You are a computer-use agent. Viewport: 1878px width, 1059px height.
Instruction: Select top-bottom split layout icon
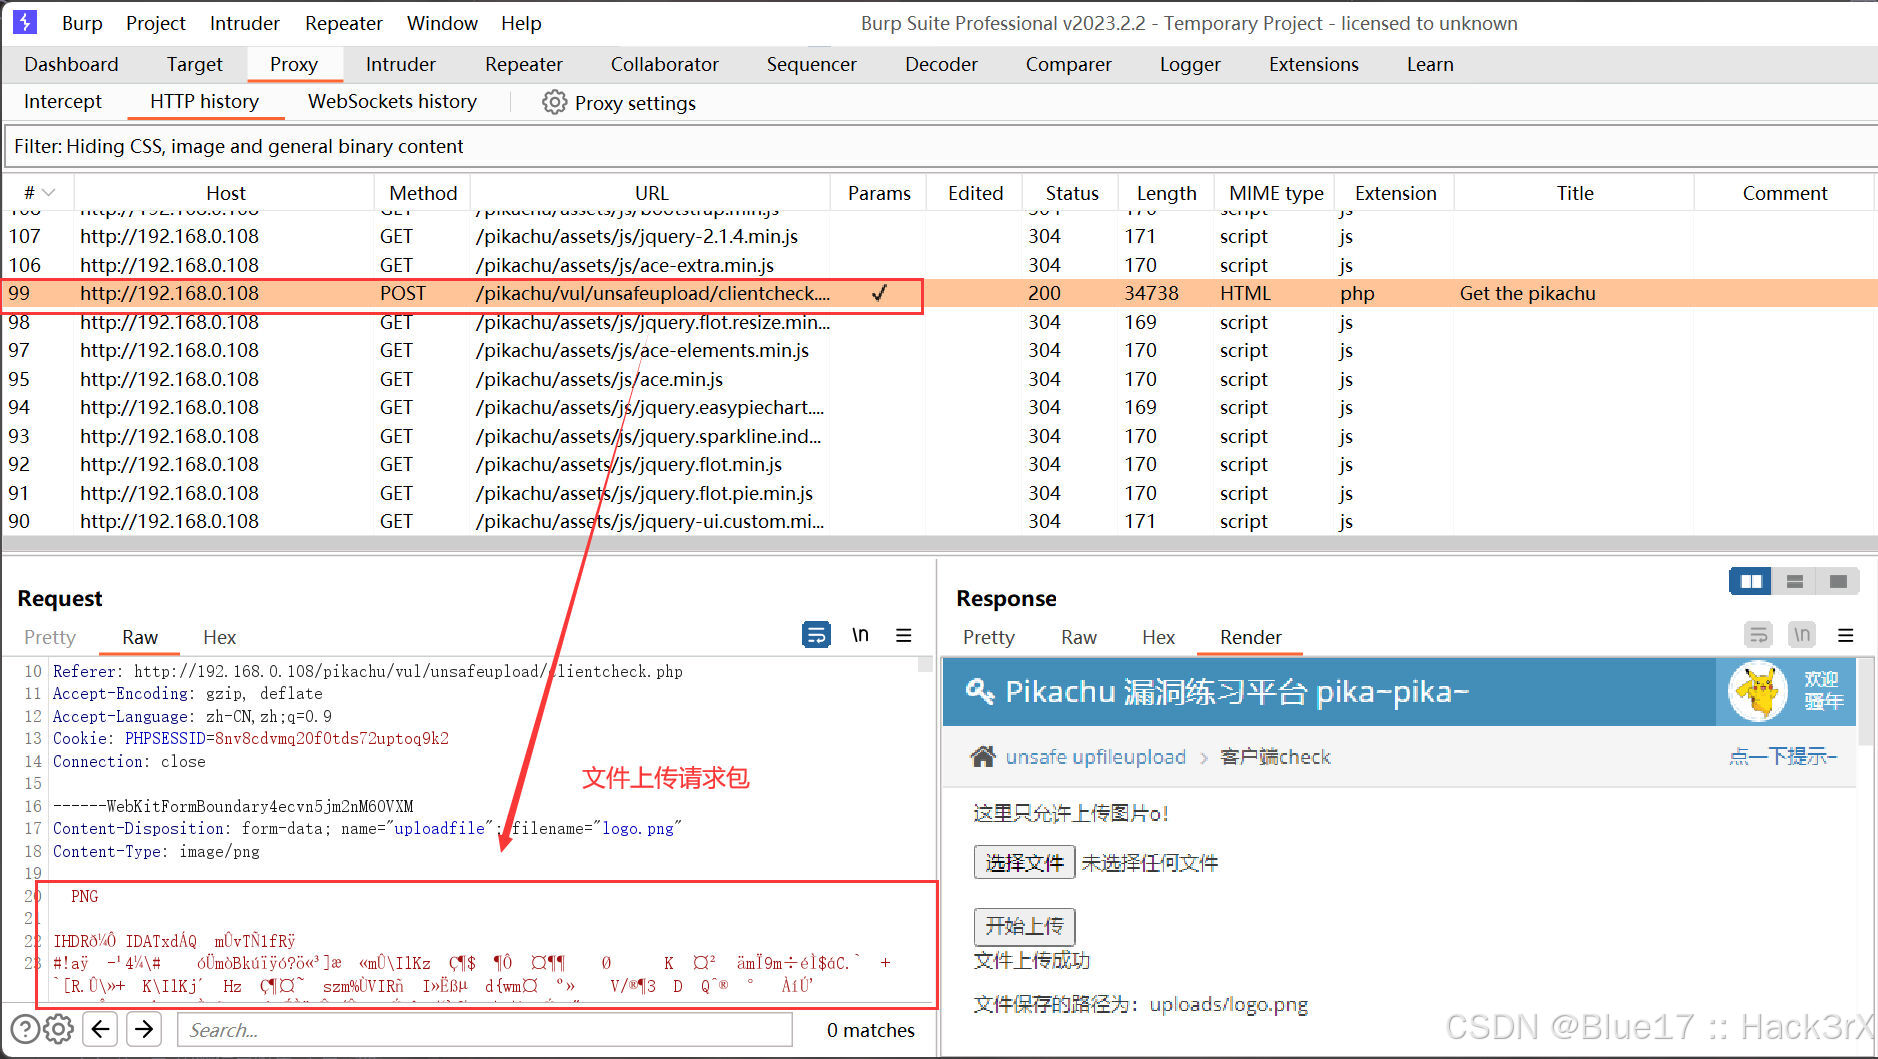pos(1794,581)
